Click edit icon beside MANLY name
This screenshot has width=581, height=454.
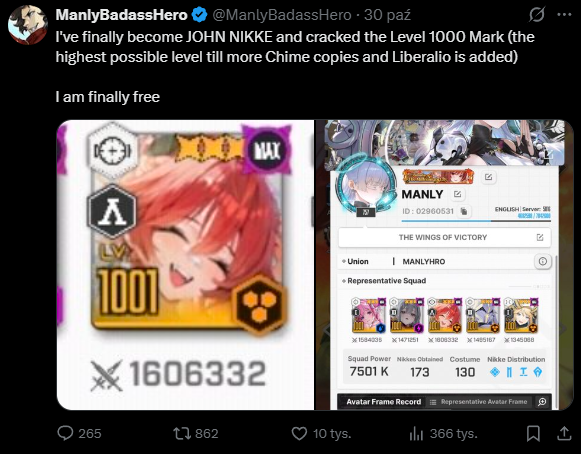[458, 194]
